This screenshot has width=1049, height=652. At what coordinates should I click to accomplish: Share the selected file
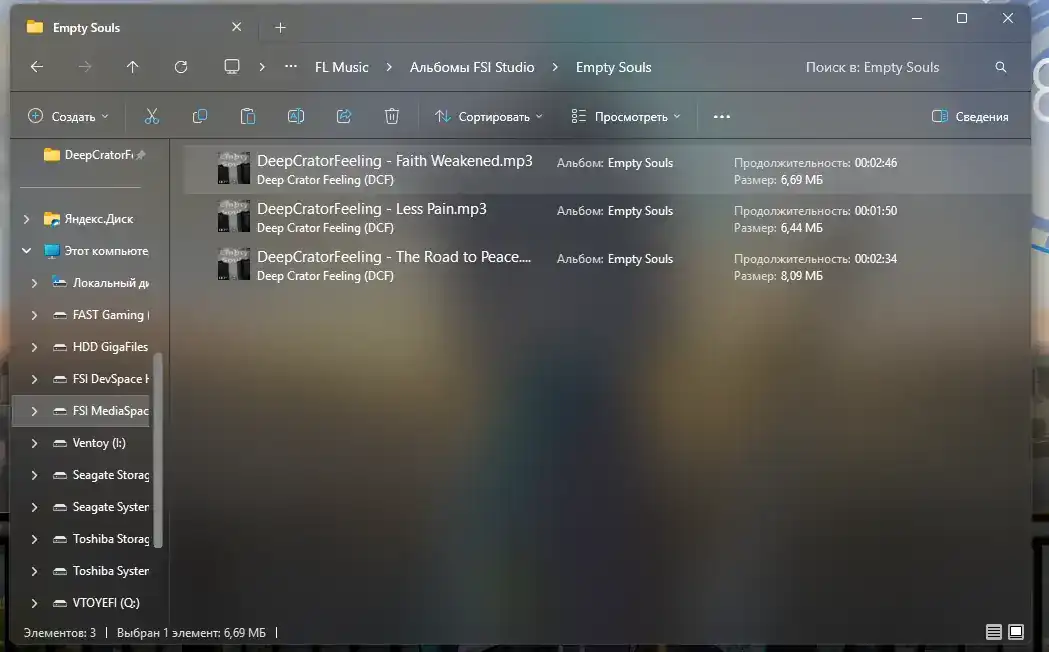[344, 116]
